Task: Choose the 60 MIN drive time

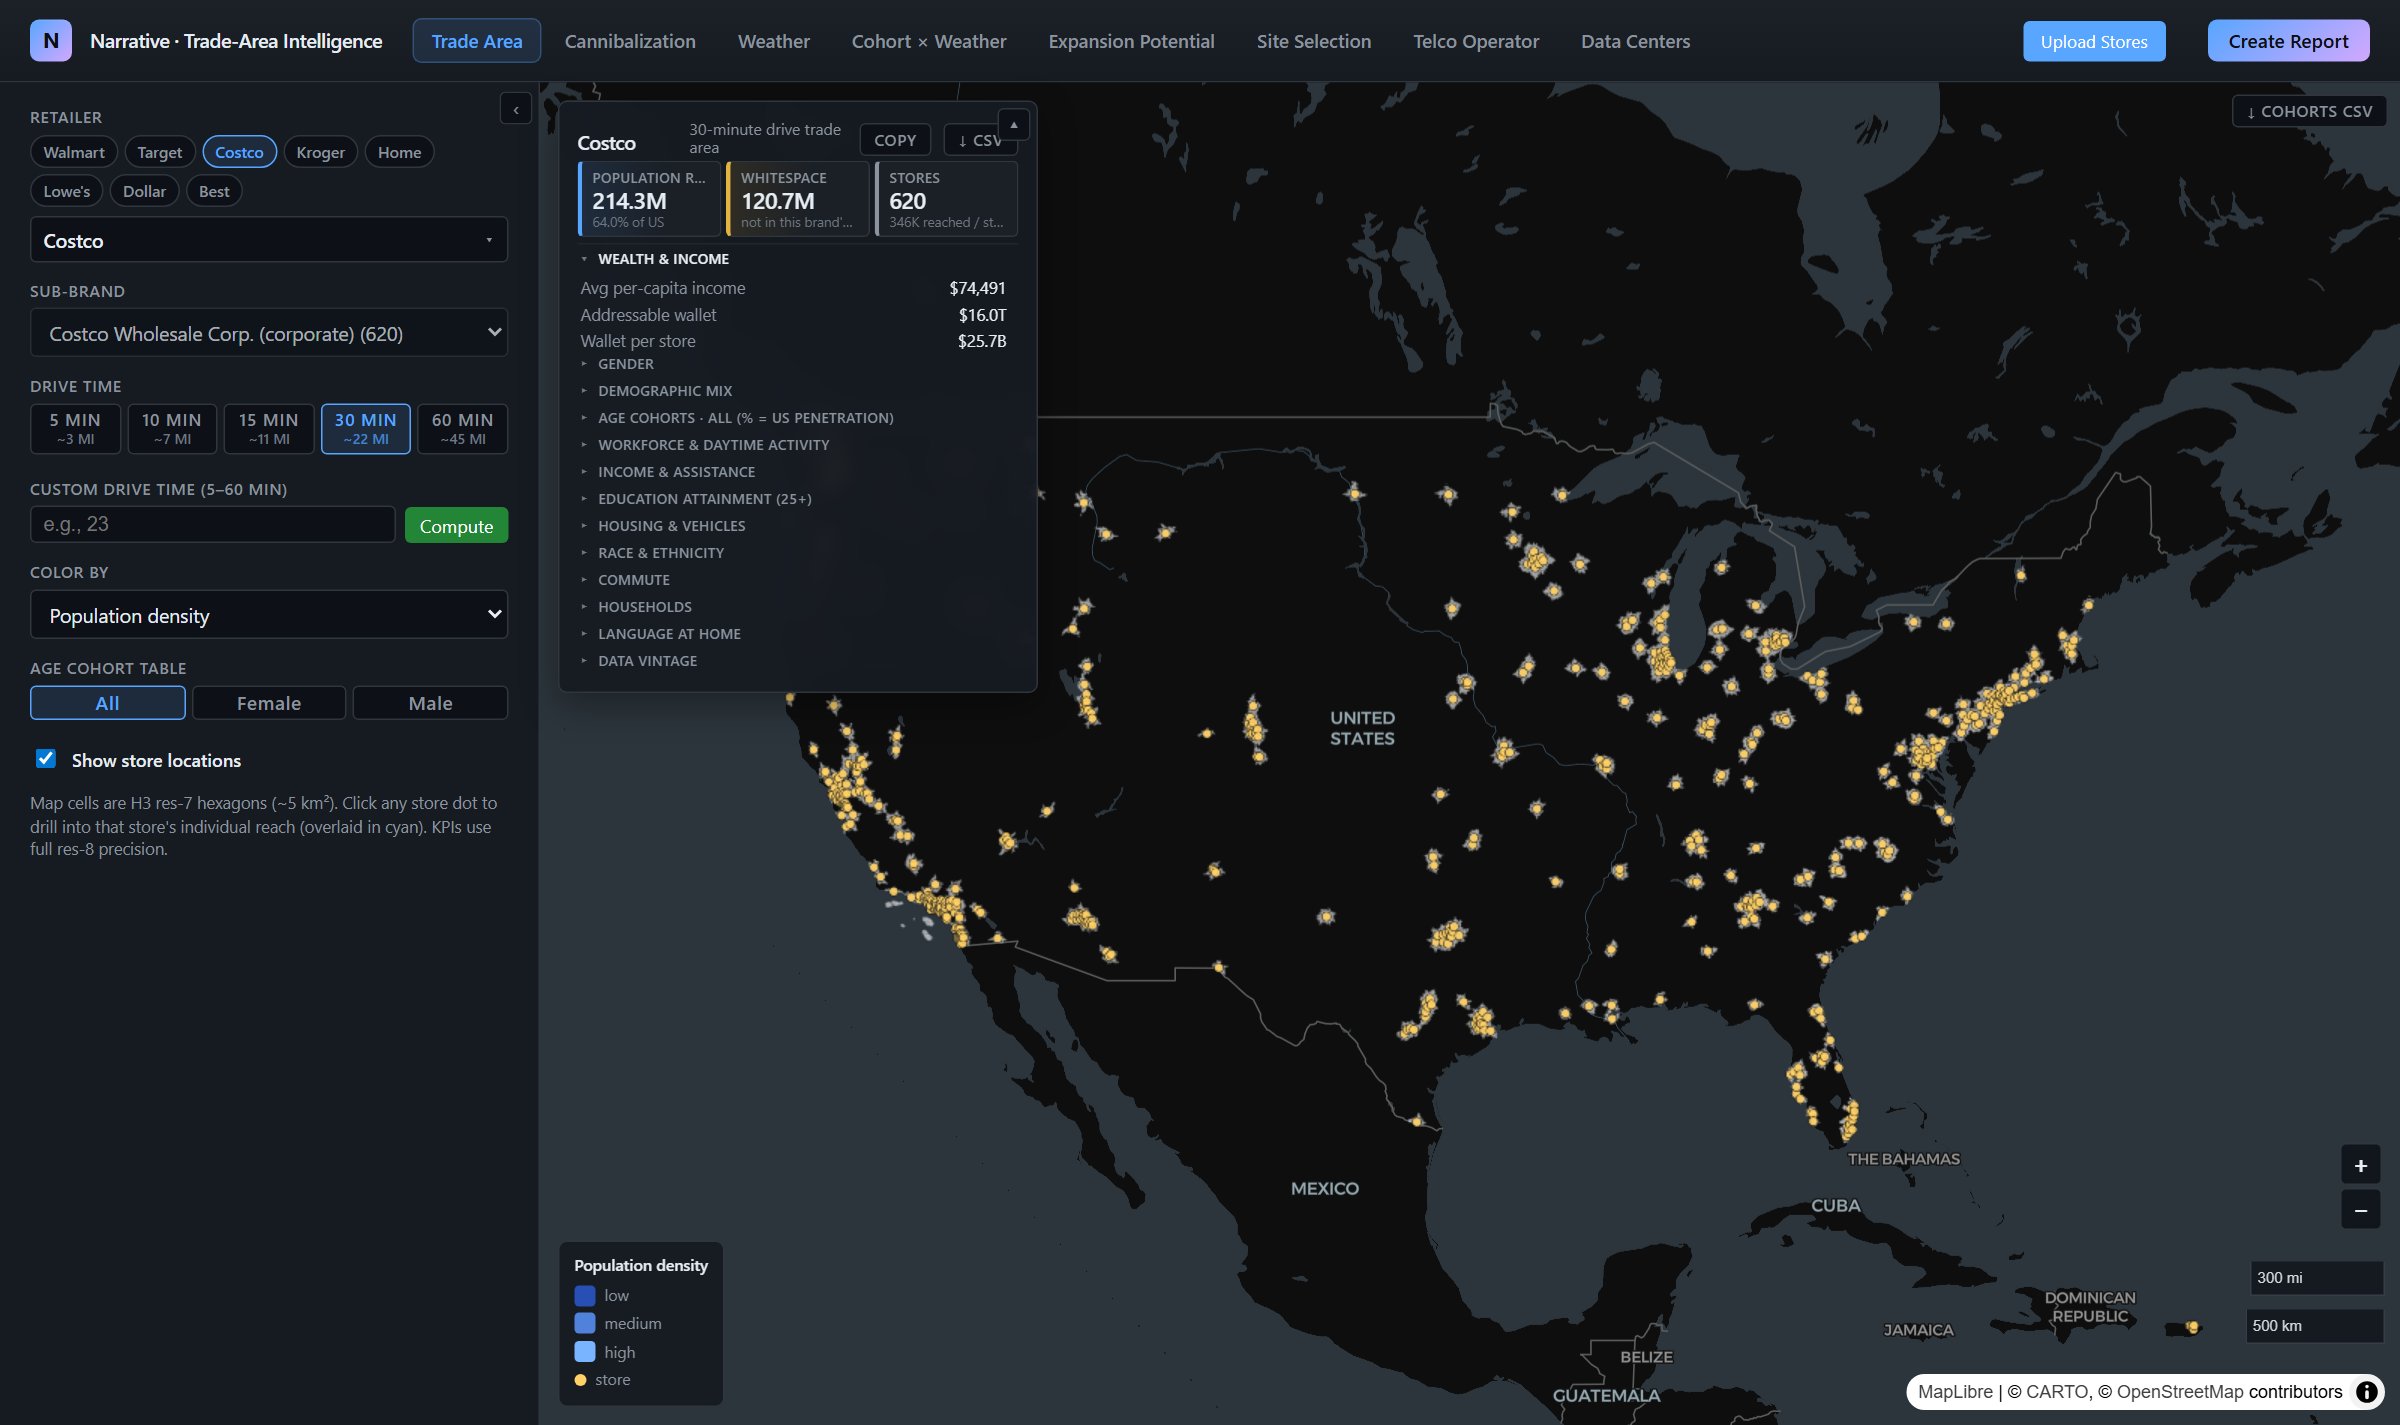Action: 463,428
